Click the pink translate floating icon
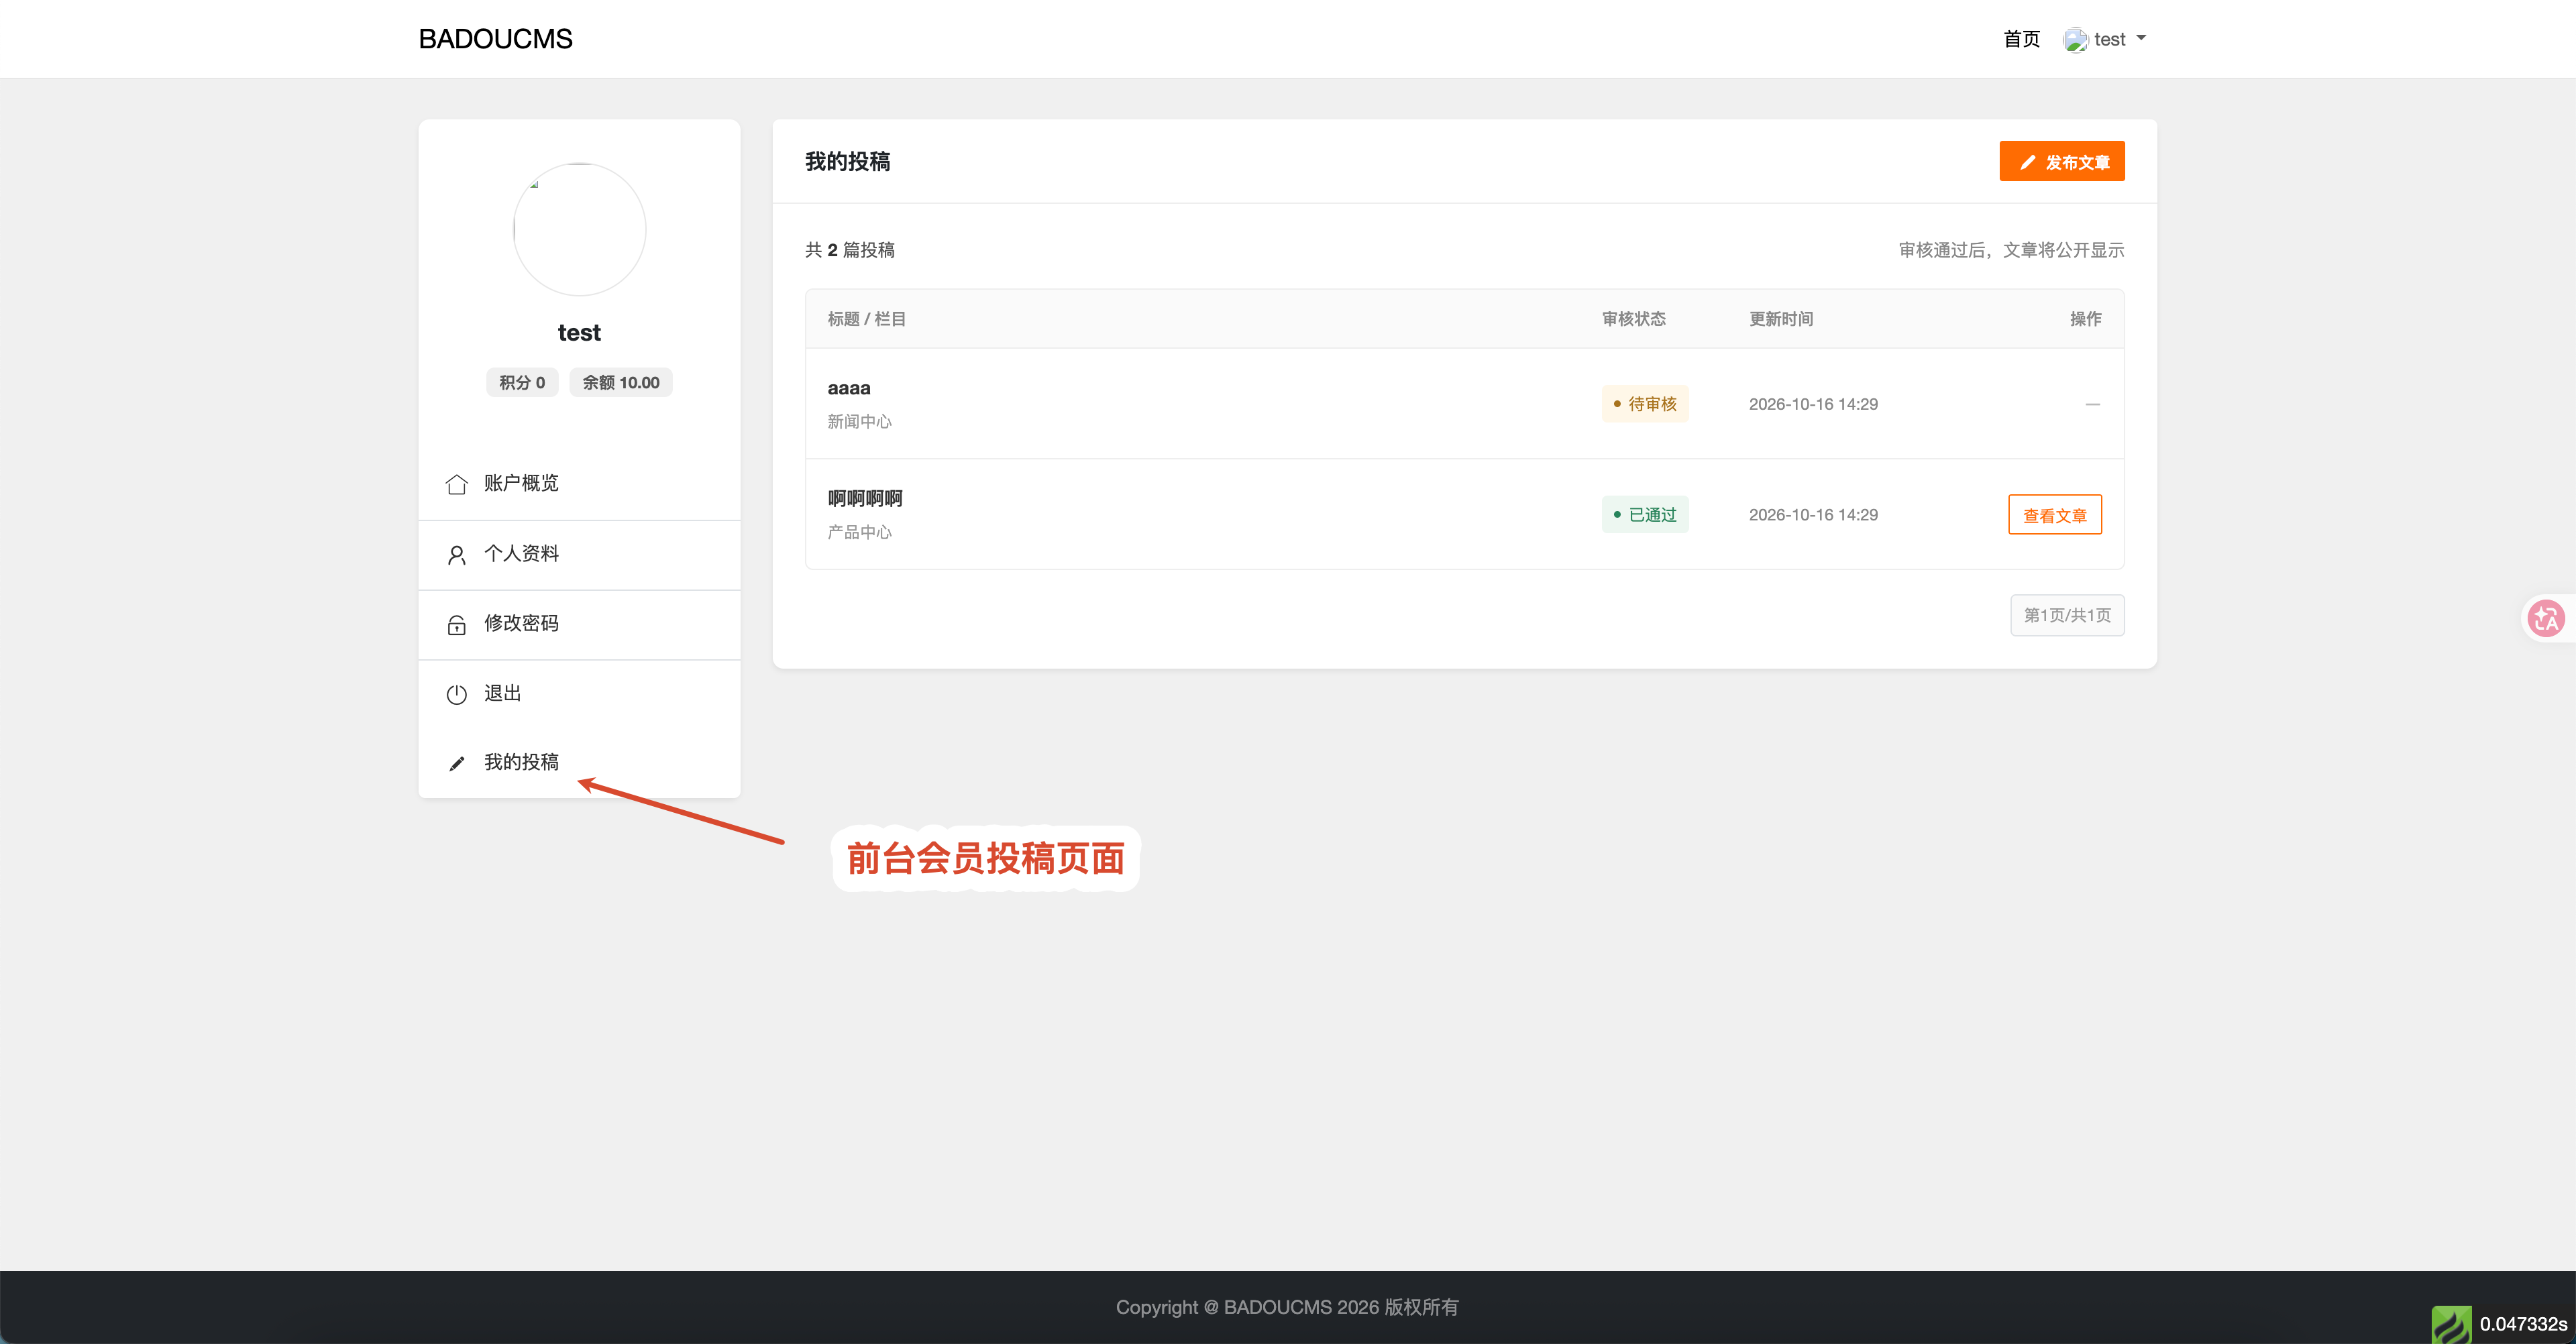Screen dimensions: 2576x1344 pos(2545,618)
